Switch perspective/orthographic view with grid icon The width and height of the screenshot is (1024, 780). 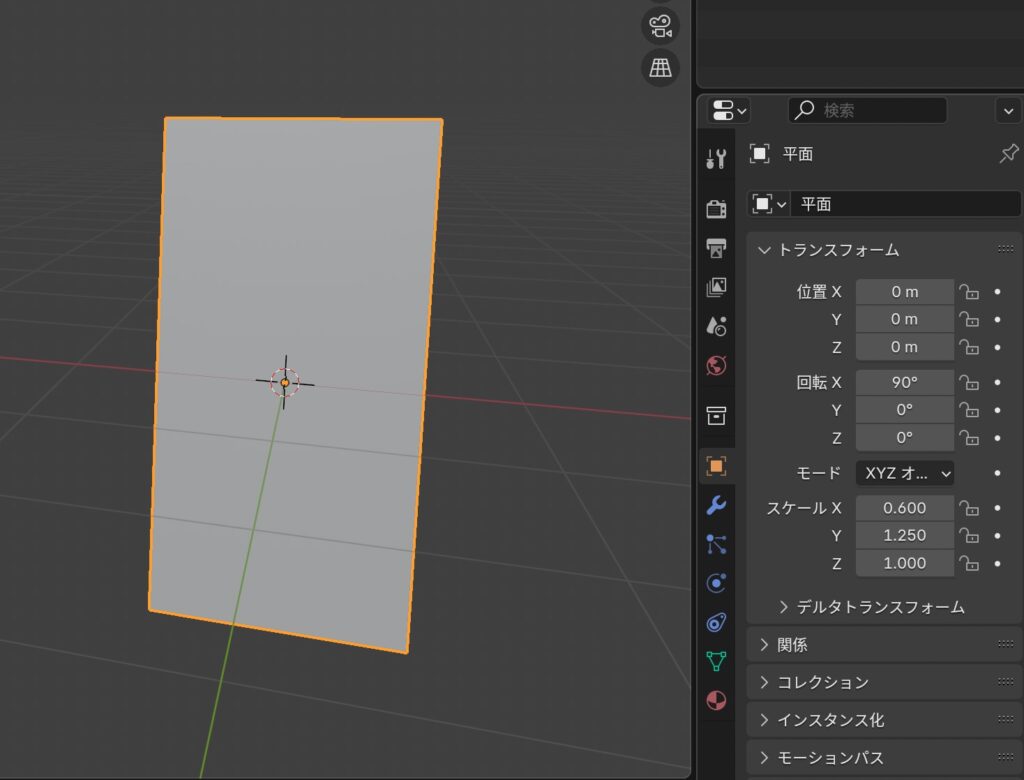pyautogui.click(x=660, y=68)
